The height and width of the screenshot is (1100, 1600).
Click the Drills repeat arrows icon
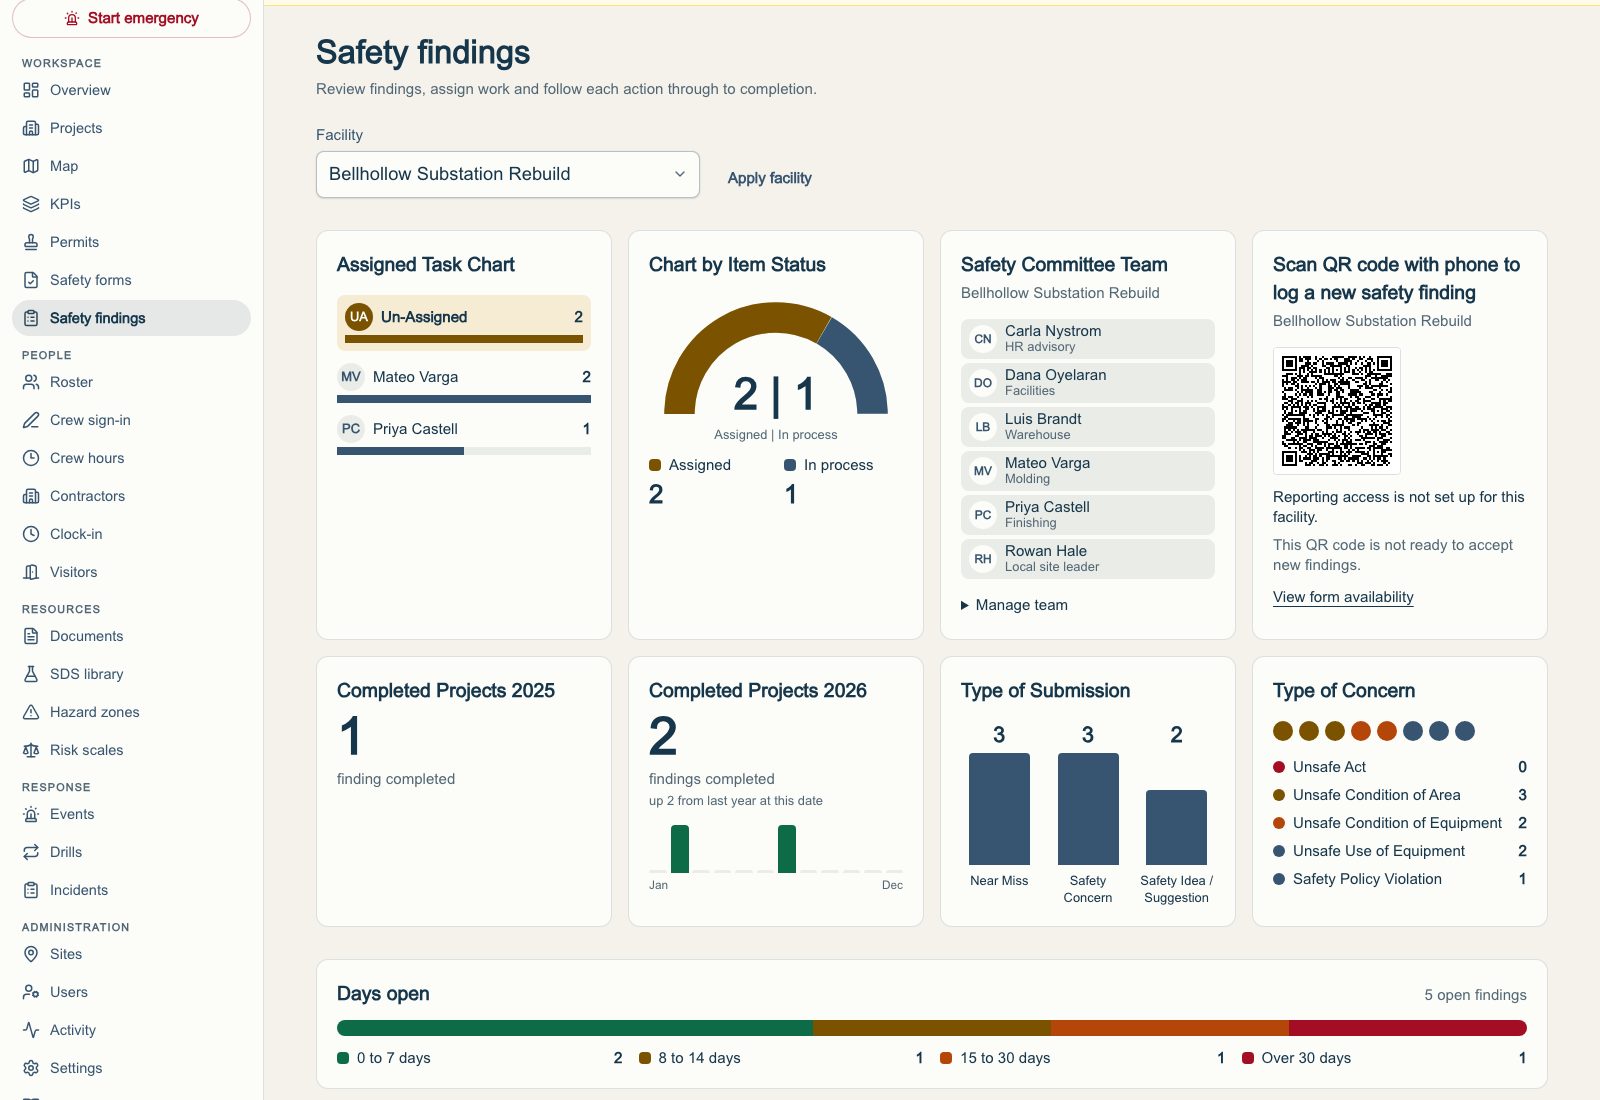coord(31,852)
